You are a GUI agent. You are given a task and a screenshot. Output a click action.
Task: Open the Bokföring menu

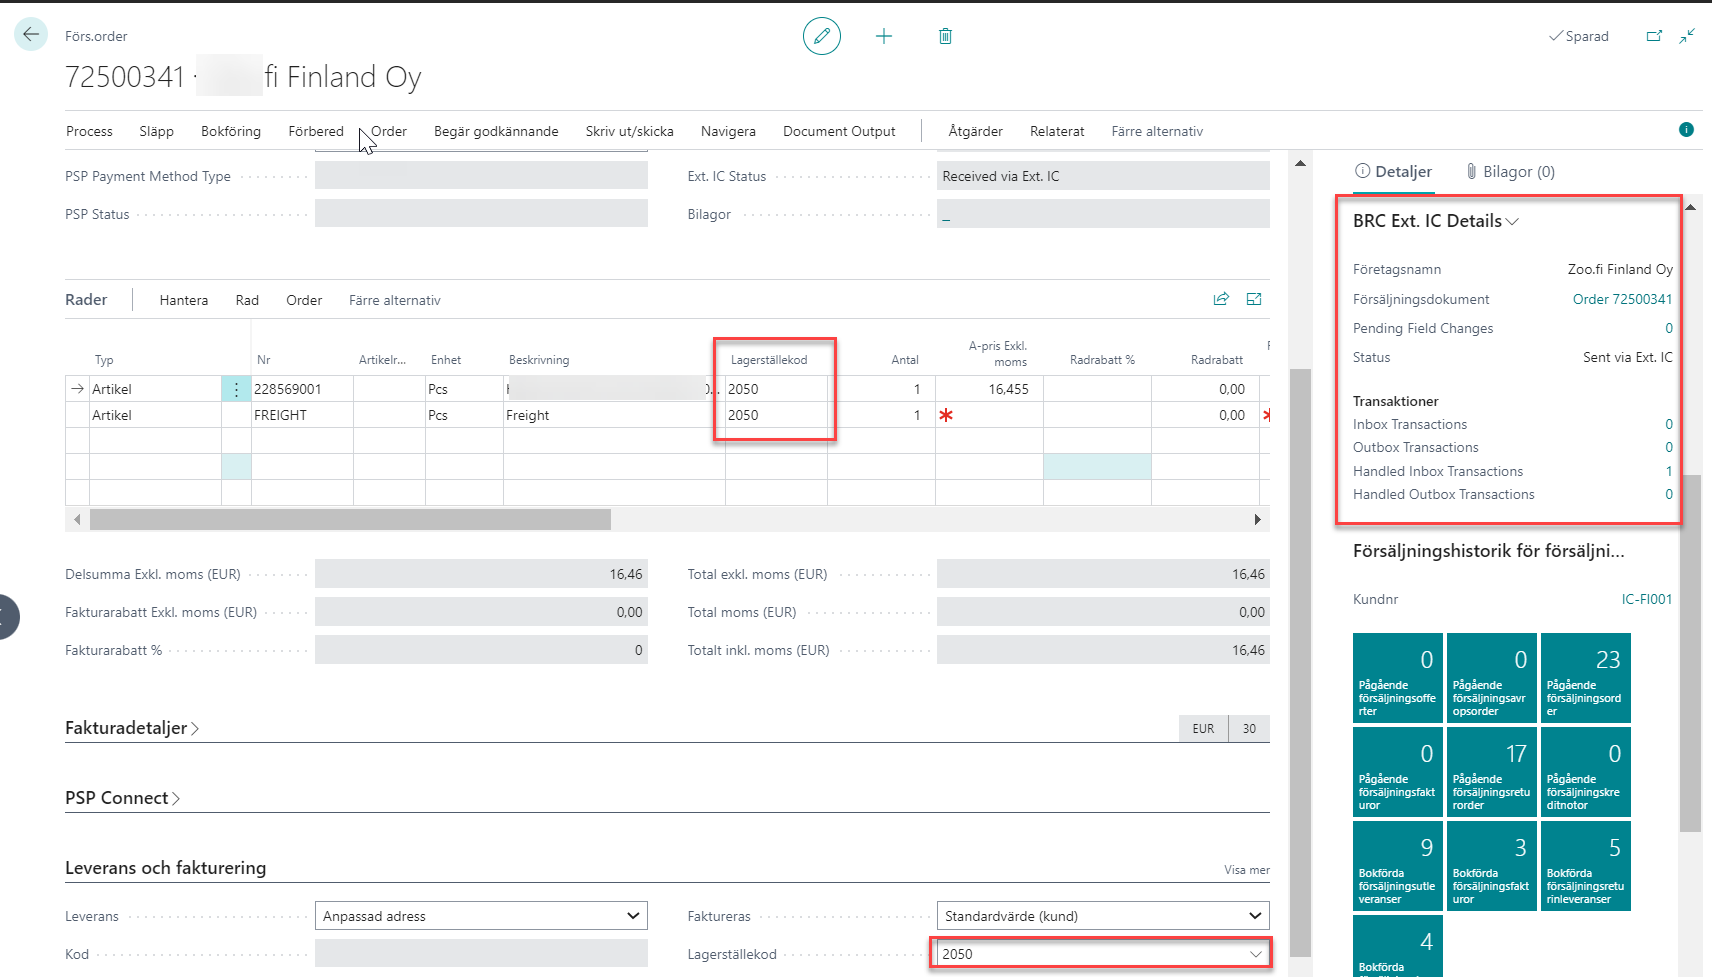230,131
